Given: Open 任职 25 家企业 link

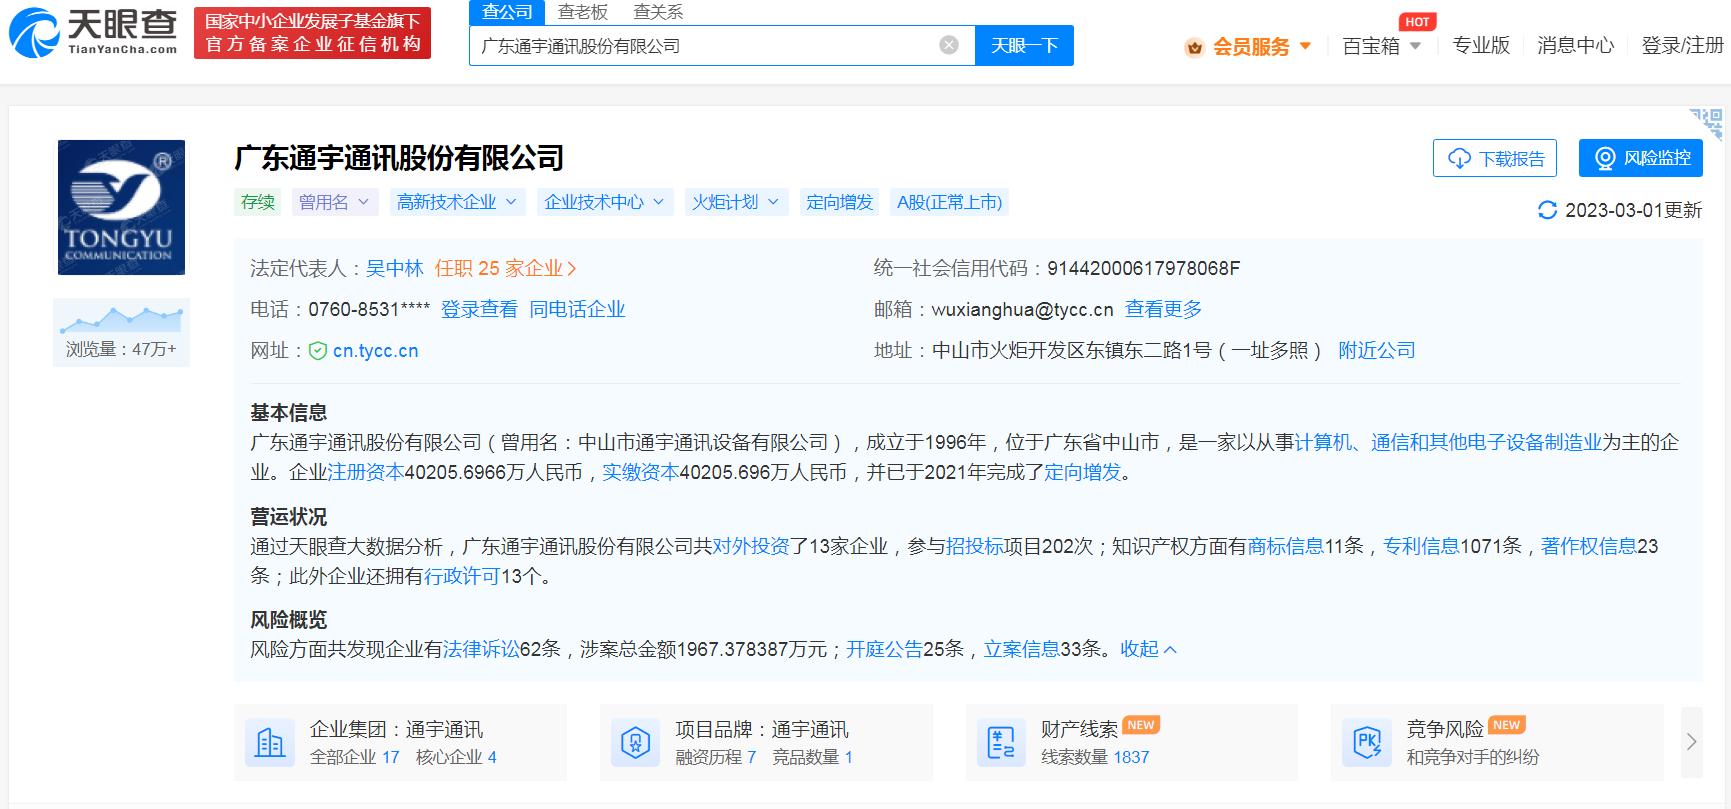Looking at the screenshot, I should (x=506, y=268).
